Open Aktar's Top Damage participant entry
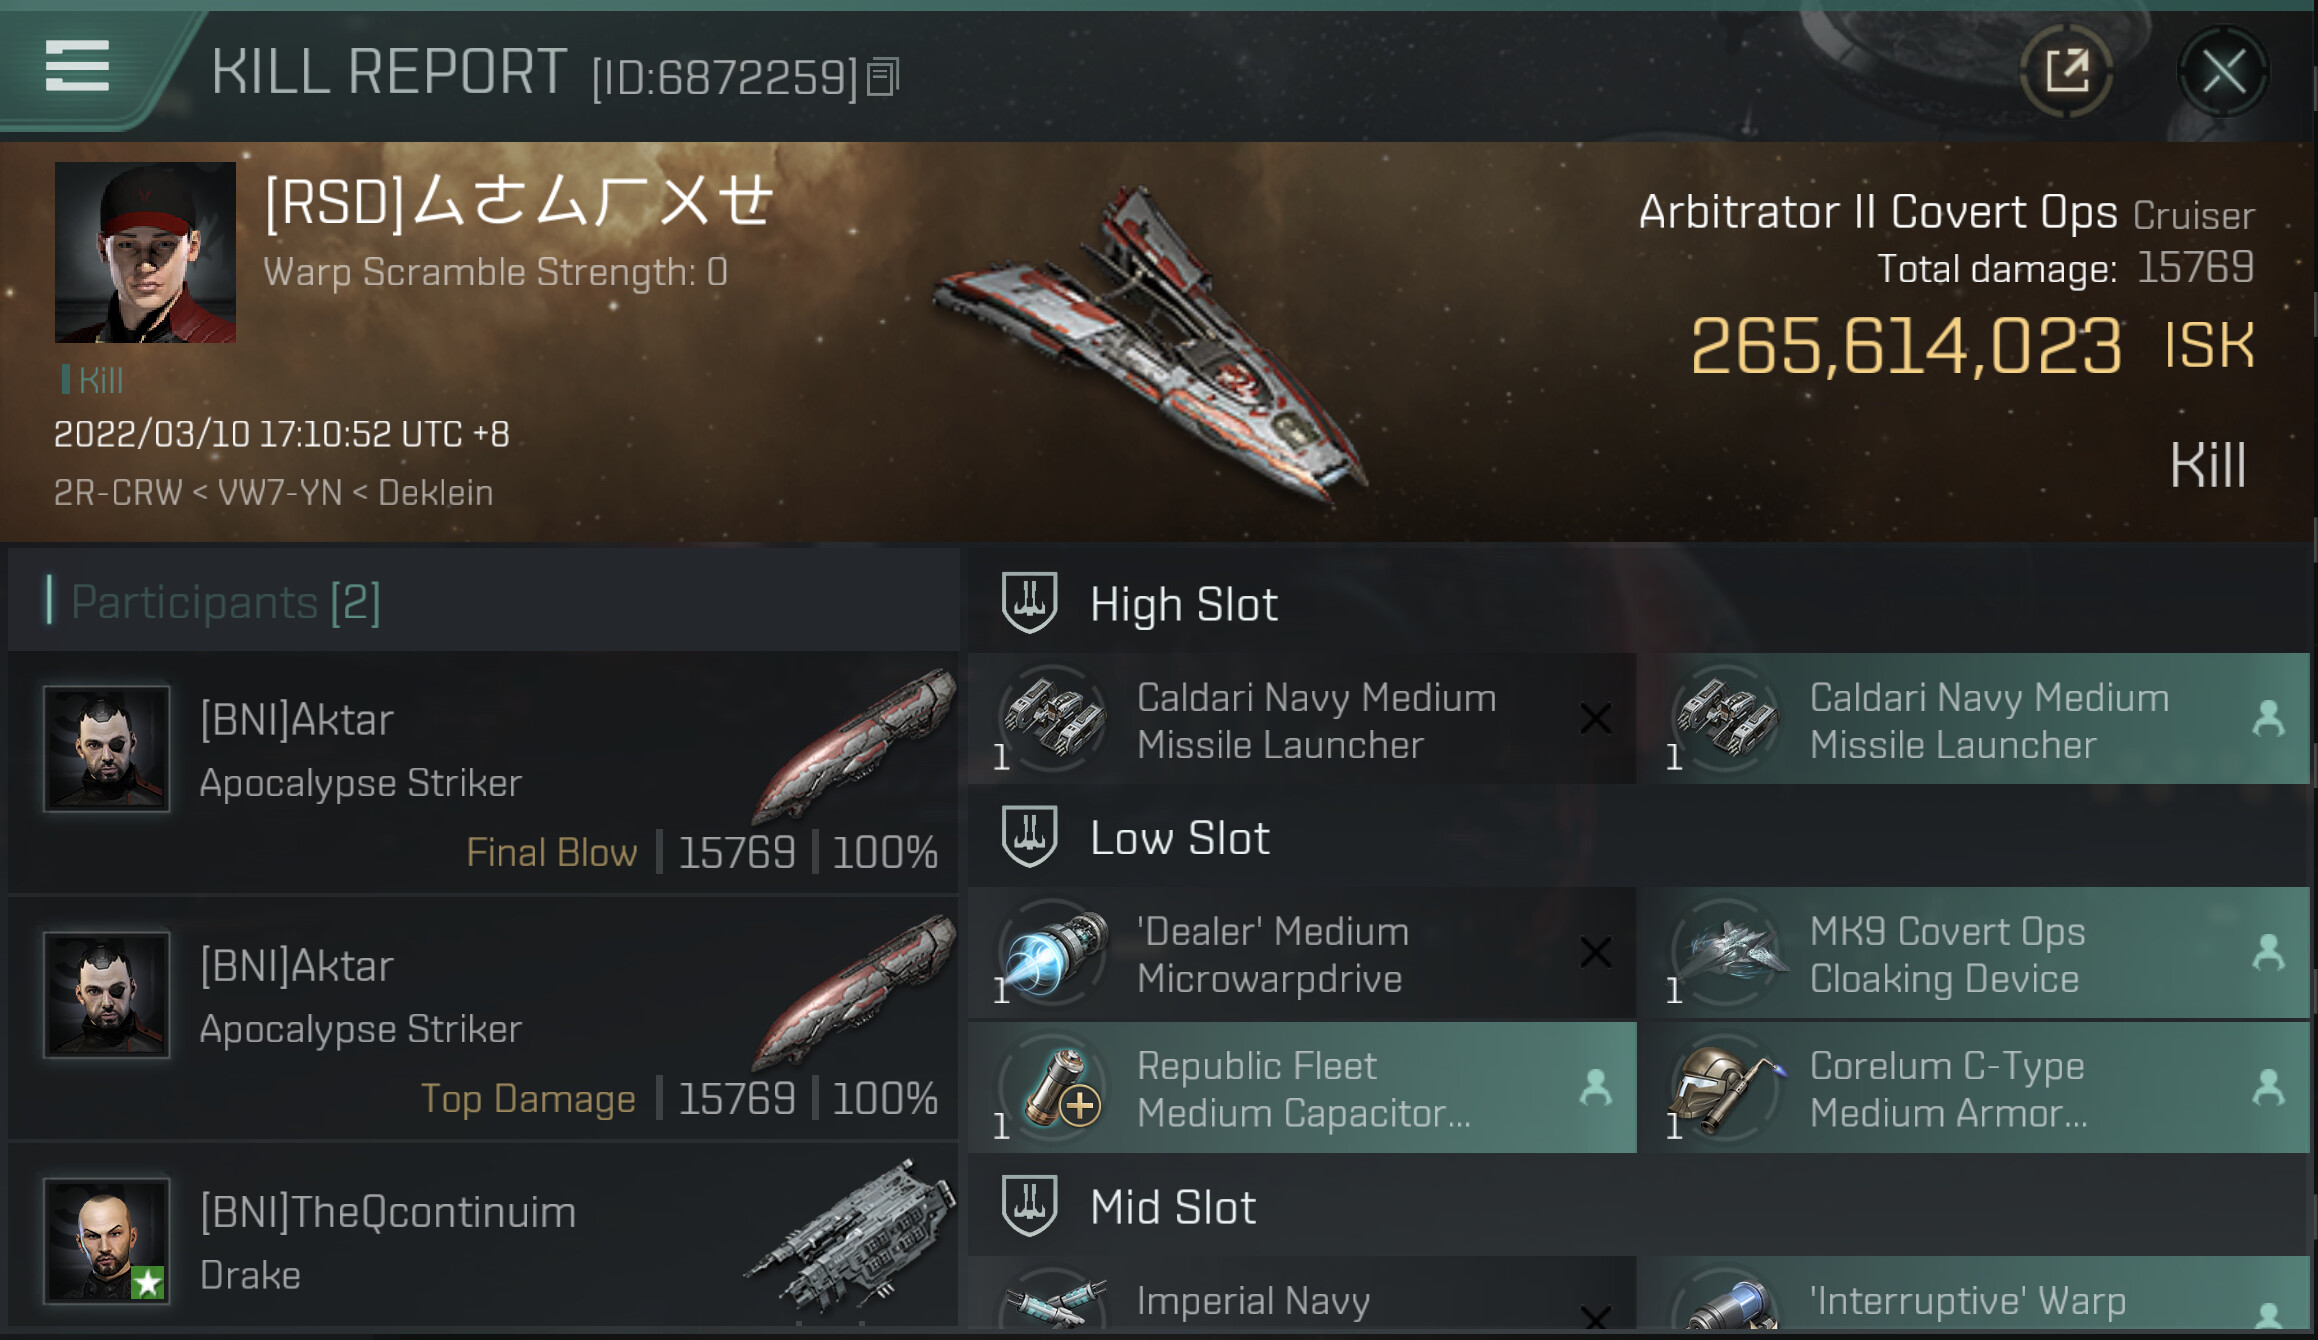The width and height of the screenshot is (2318, 1340). [482, 1017]
